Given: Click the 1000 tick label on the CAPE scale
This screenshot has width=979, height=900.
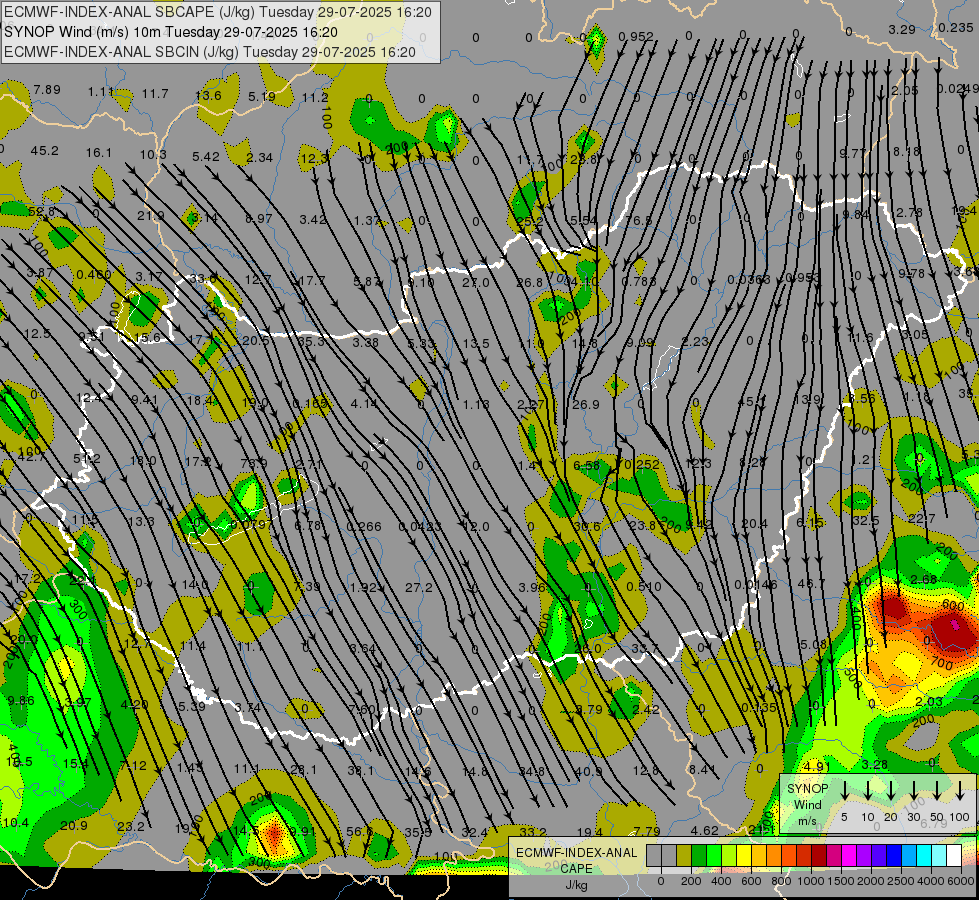Looking at the screenshot, I should (x=811, y=881).
